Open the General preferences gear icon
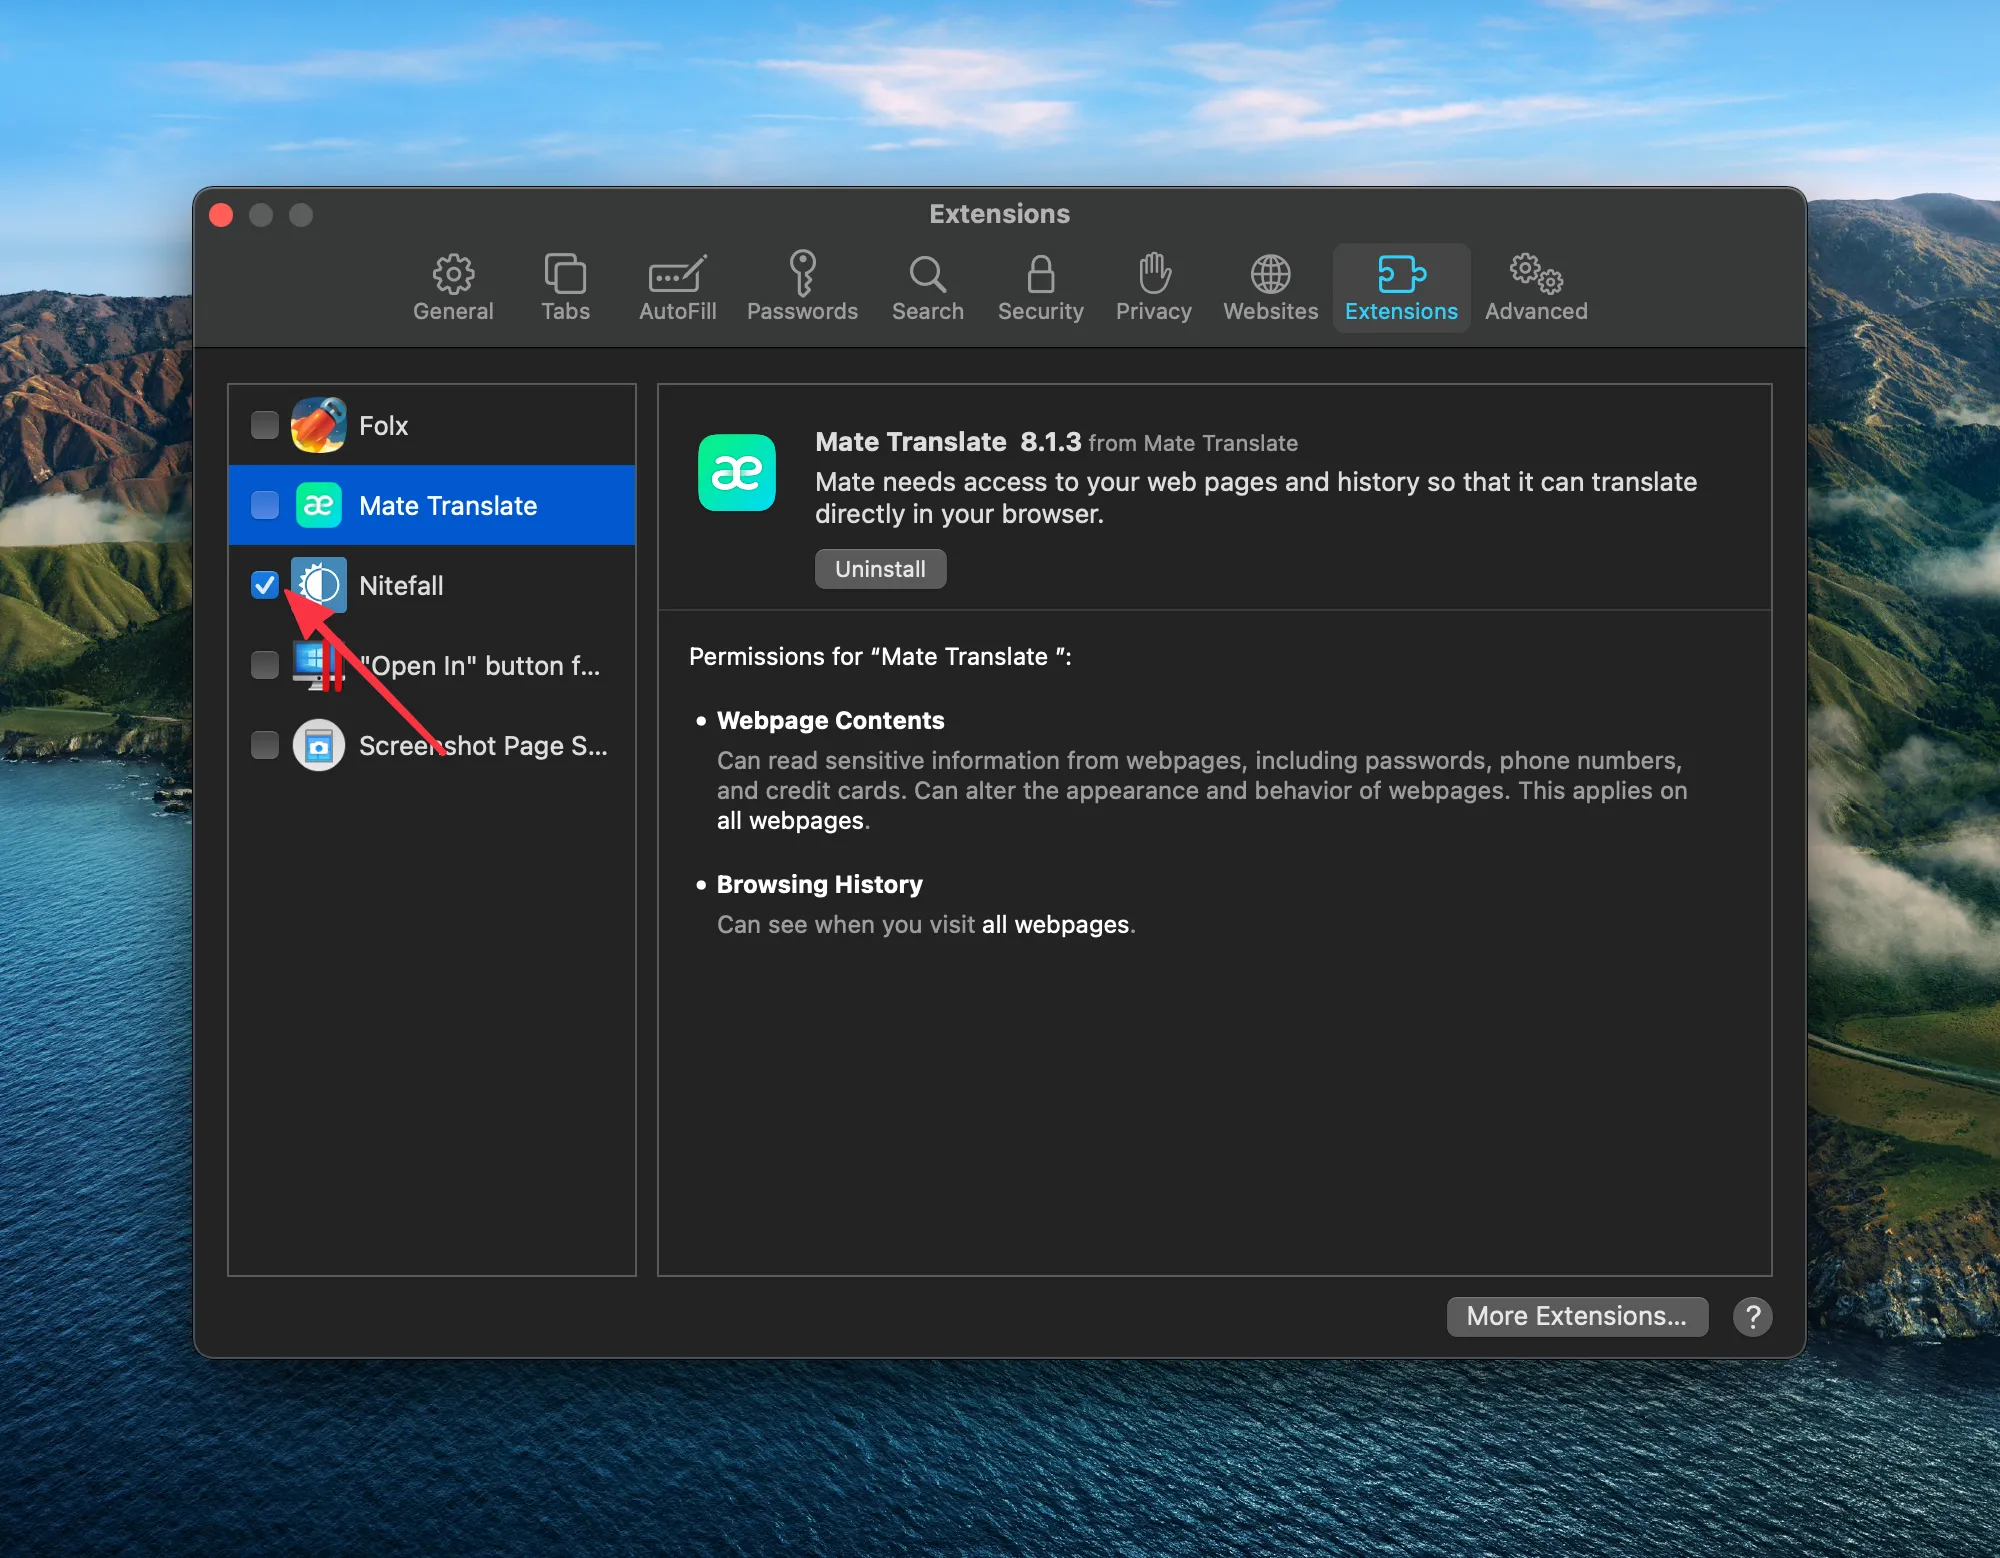This screenshot has height=1558, width=2000. coord(453,273)
